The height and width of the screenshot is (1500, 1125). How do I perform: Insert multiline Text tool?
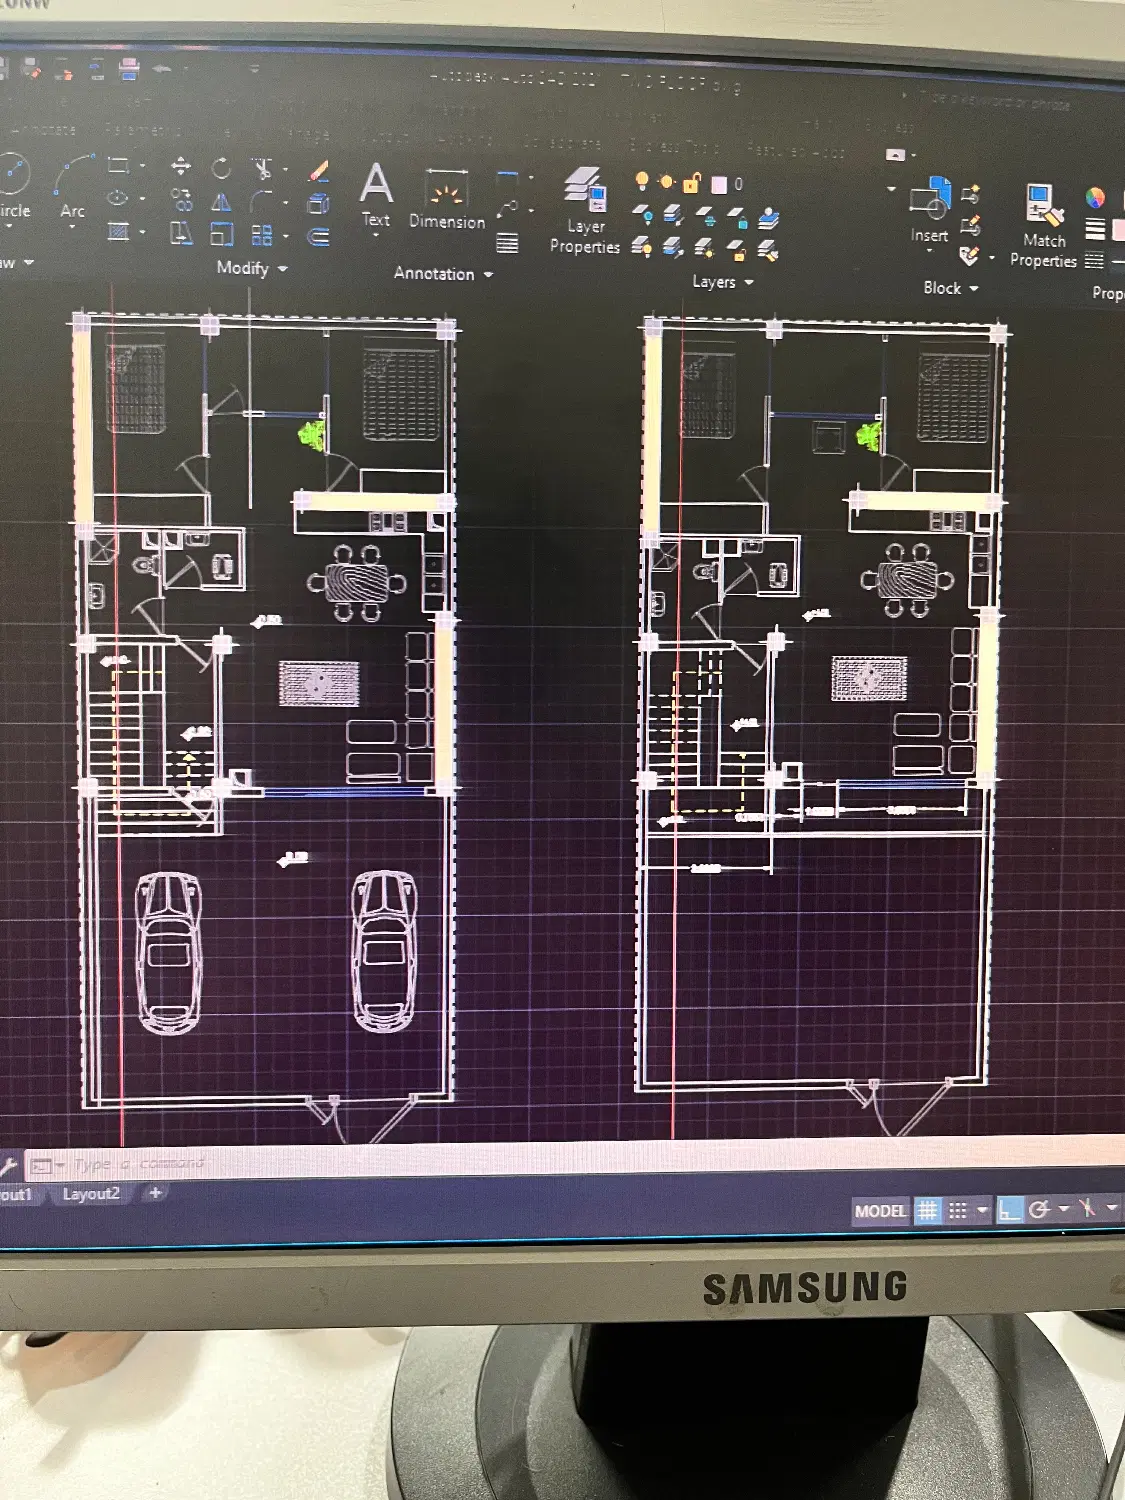pos(376,195)
